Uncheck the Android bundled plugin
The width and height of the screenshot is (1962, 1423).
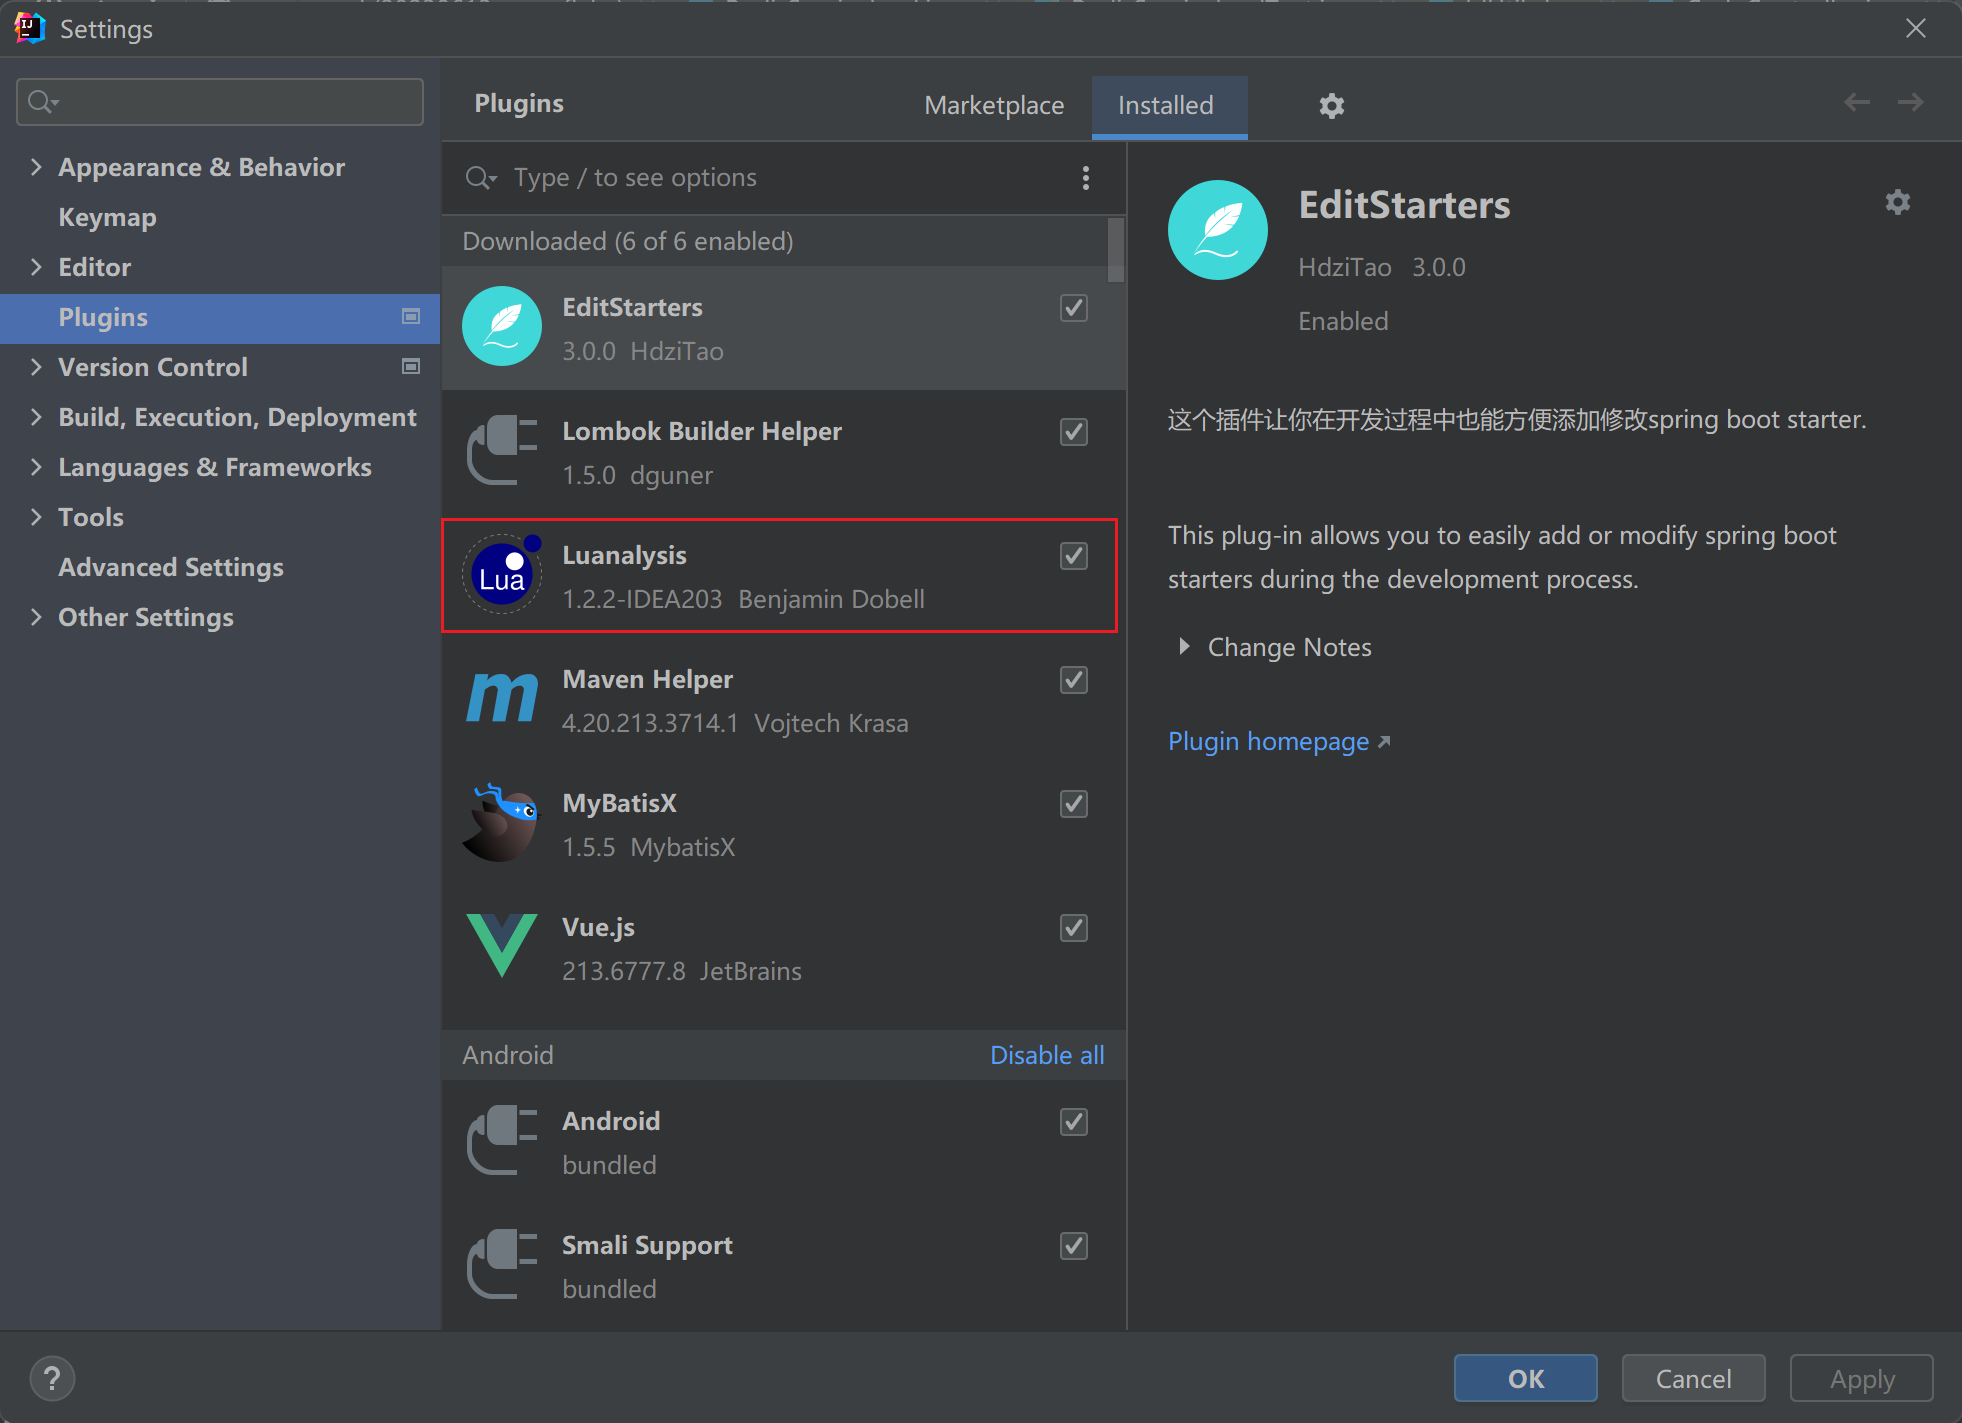[1074, 1122]
